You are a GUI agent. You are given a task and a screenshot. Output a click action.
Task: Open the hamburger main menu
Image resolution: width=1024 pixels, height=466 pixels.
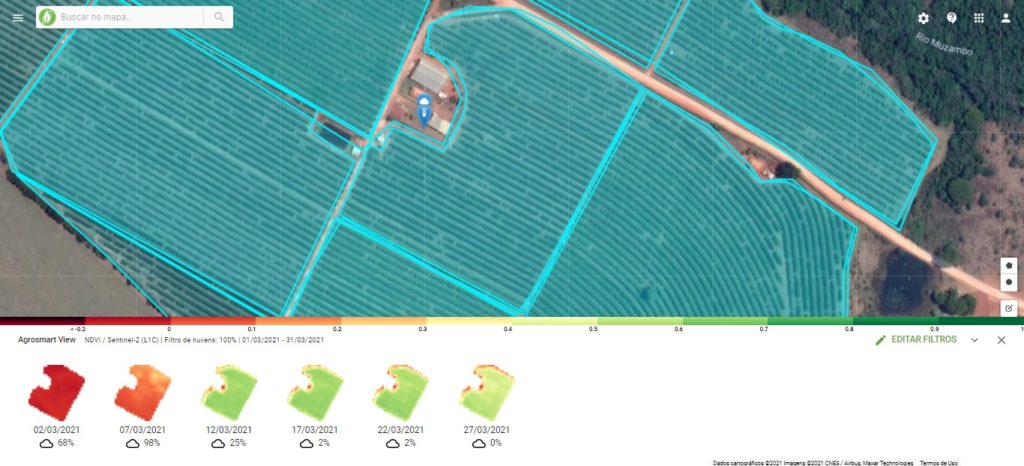point(18,18)
